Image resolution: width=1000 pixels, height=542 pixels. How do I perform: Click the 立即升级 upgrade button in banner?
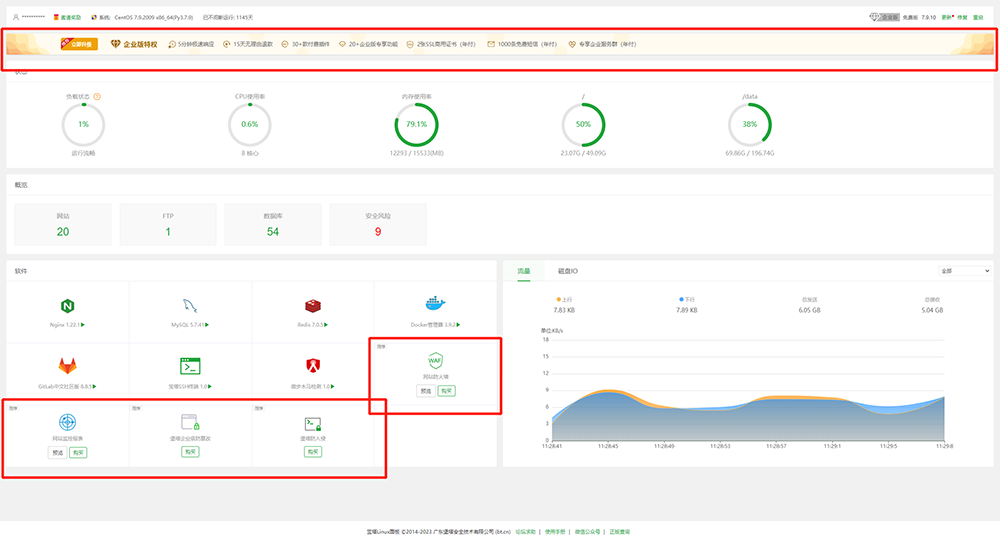click(x=80, y=44)
